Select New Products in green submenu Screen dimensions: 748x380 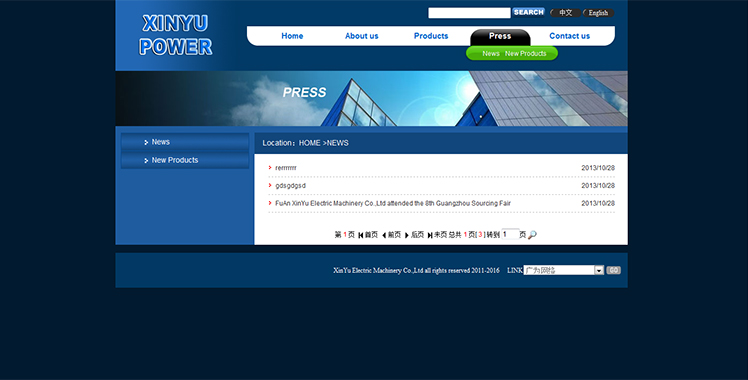[526, 53]
